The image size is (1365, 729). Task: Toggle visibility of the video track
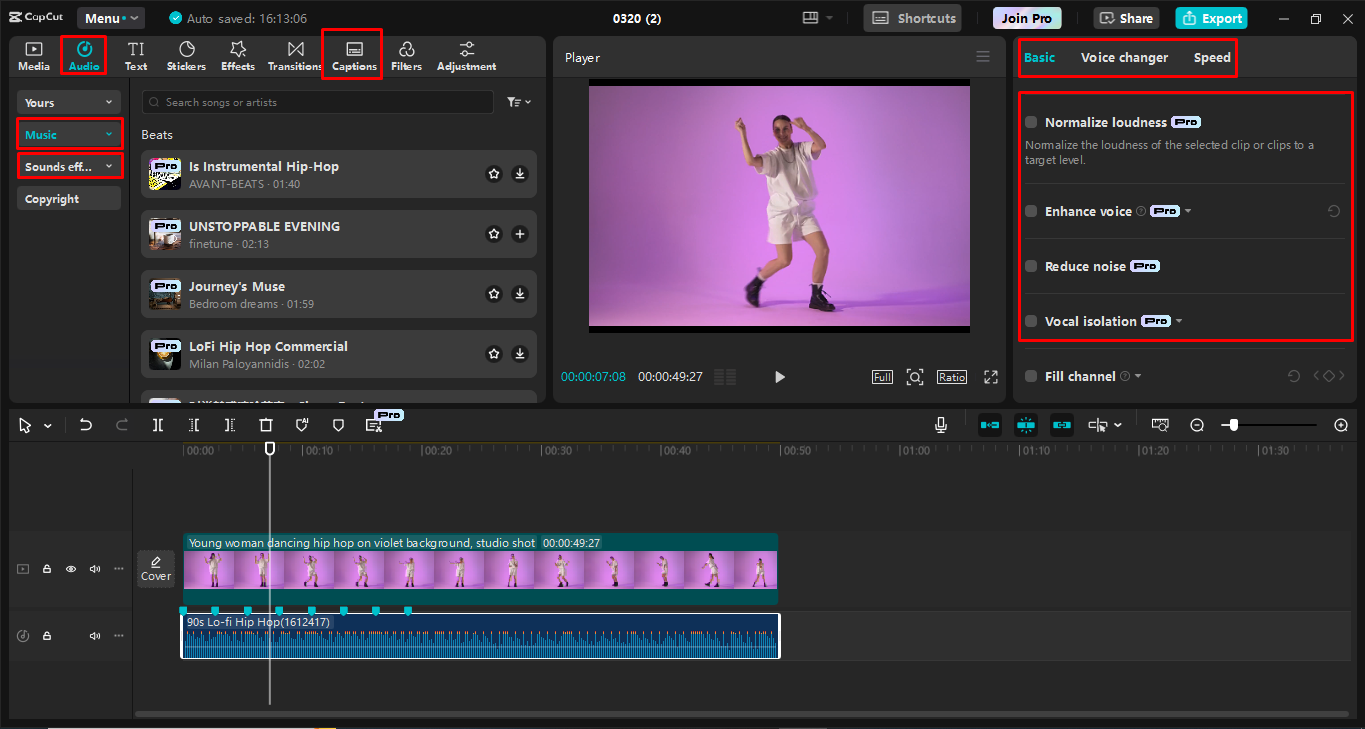click(70, 568)
